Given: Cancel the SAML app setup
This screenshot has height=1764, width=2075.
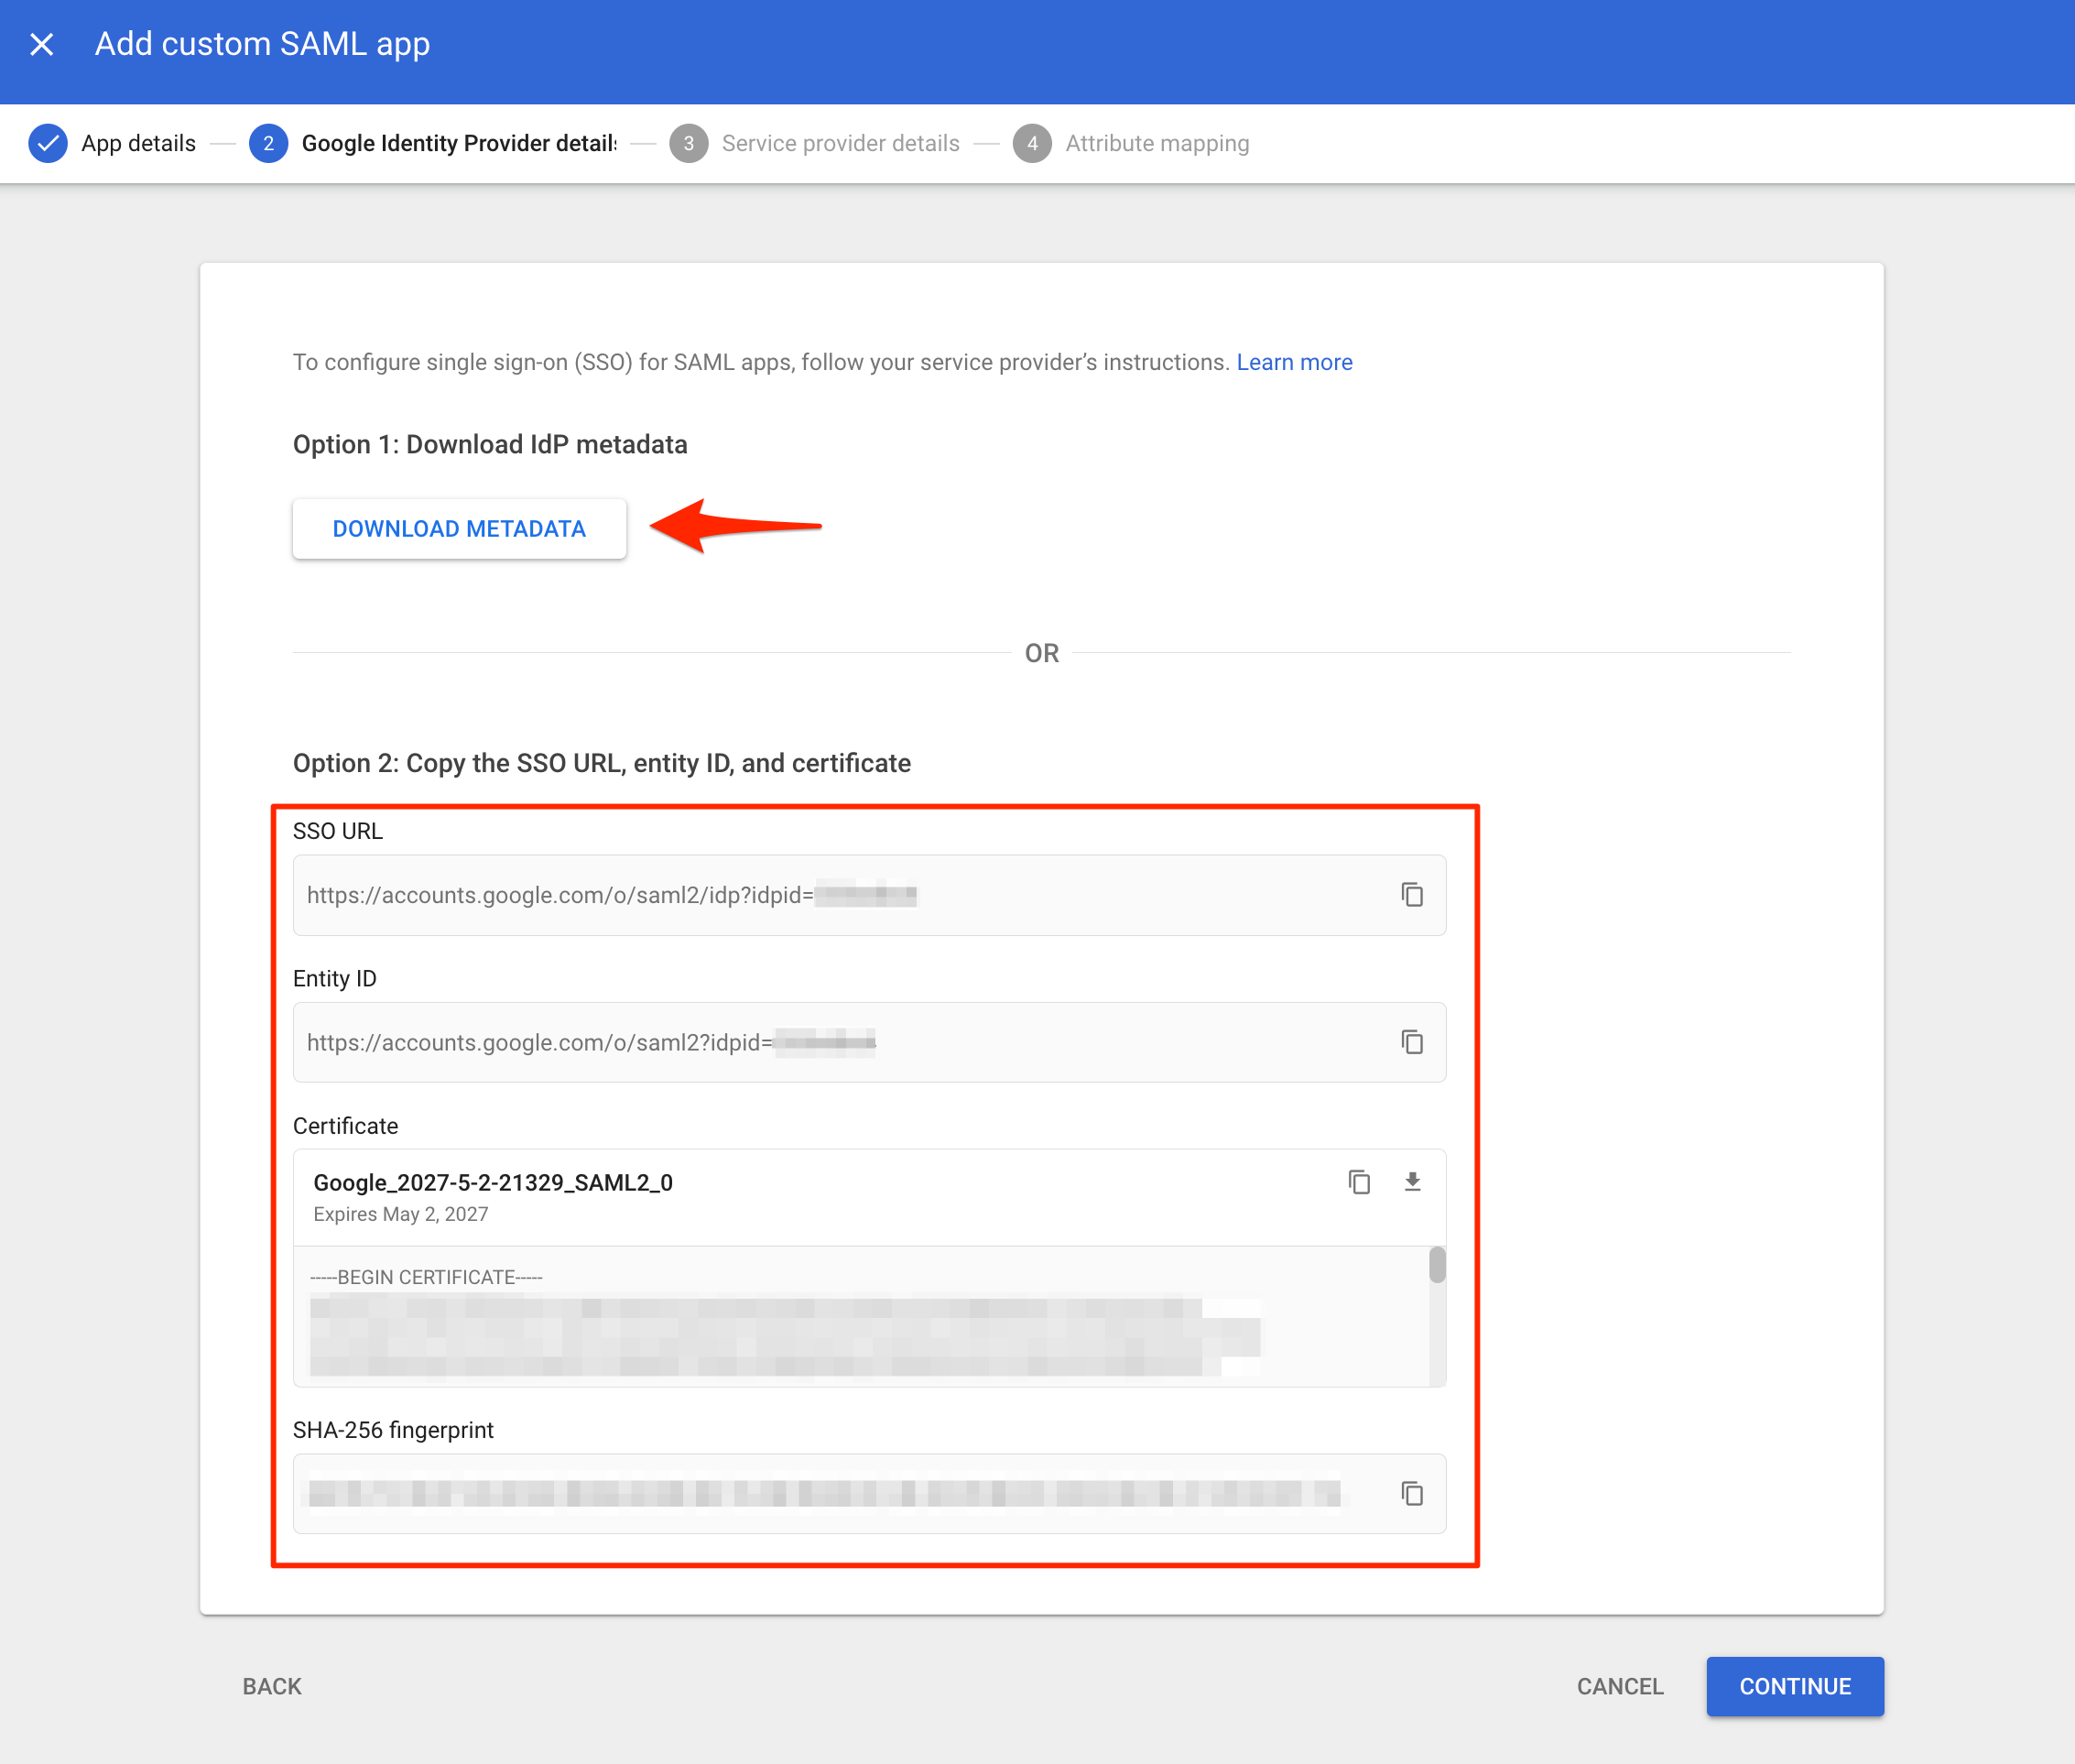Looking at the screenshot, I should (x=1620, y=1686).
